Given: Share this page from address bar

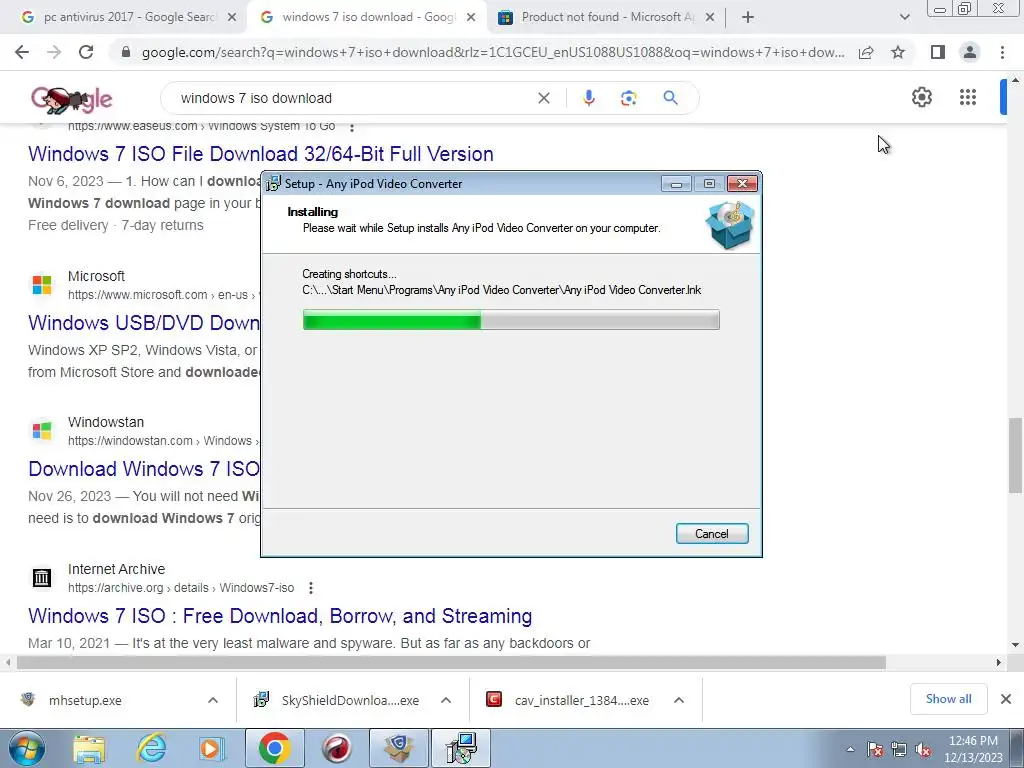Looking at the screenshot, I should (x=866, y=52).
